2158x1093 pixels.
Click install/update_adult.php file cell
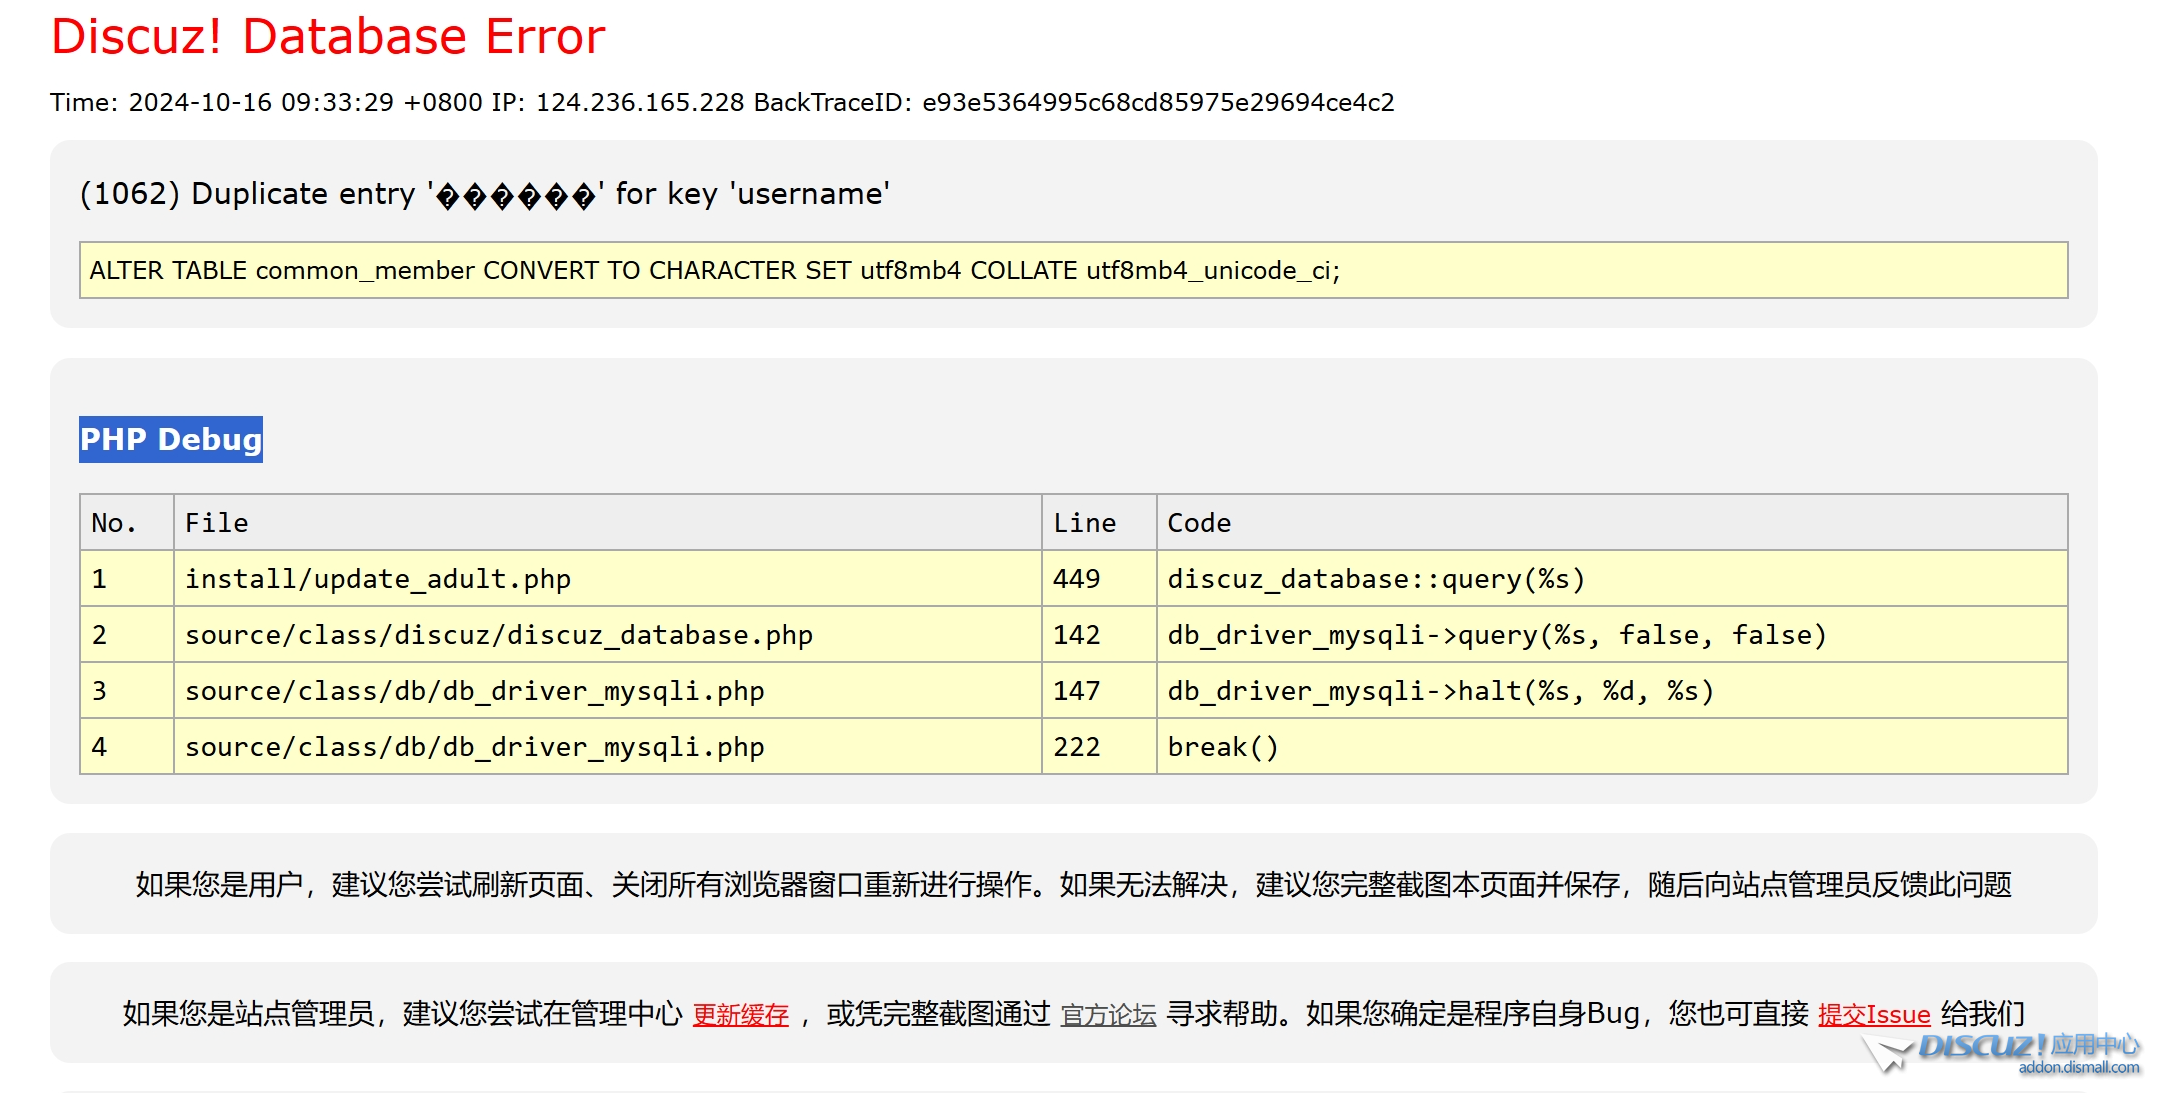coord(378,579)
